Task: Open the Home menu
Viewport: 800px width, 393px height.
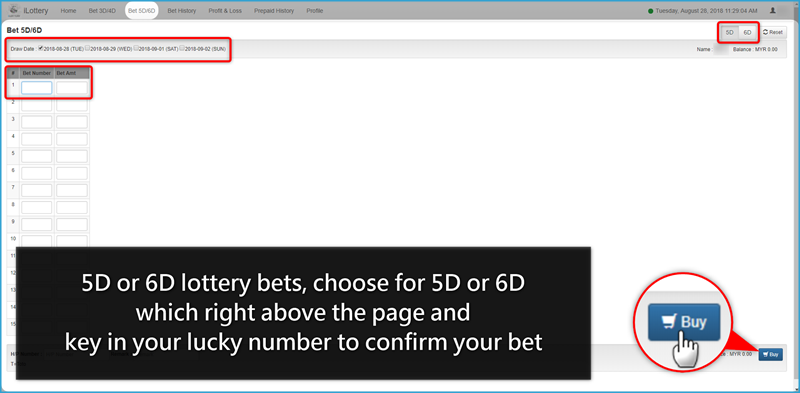Action: (68, 11)
